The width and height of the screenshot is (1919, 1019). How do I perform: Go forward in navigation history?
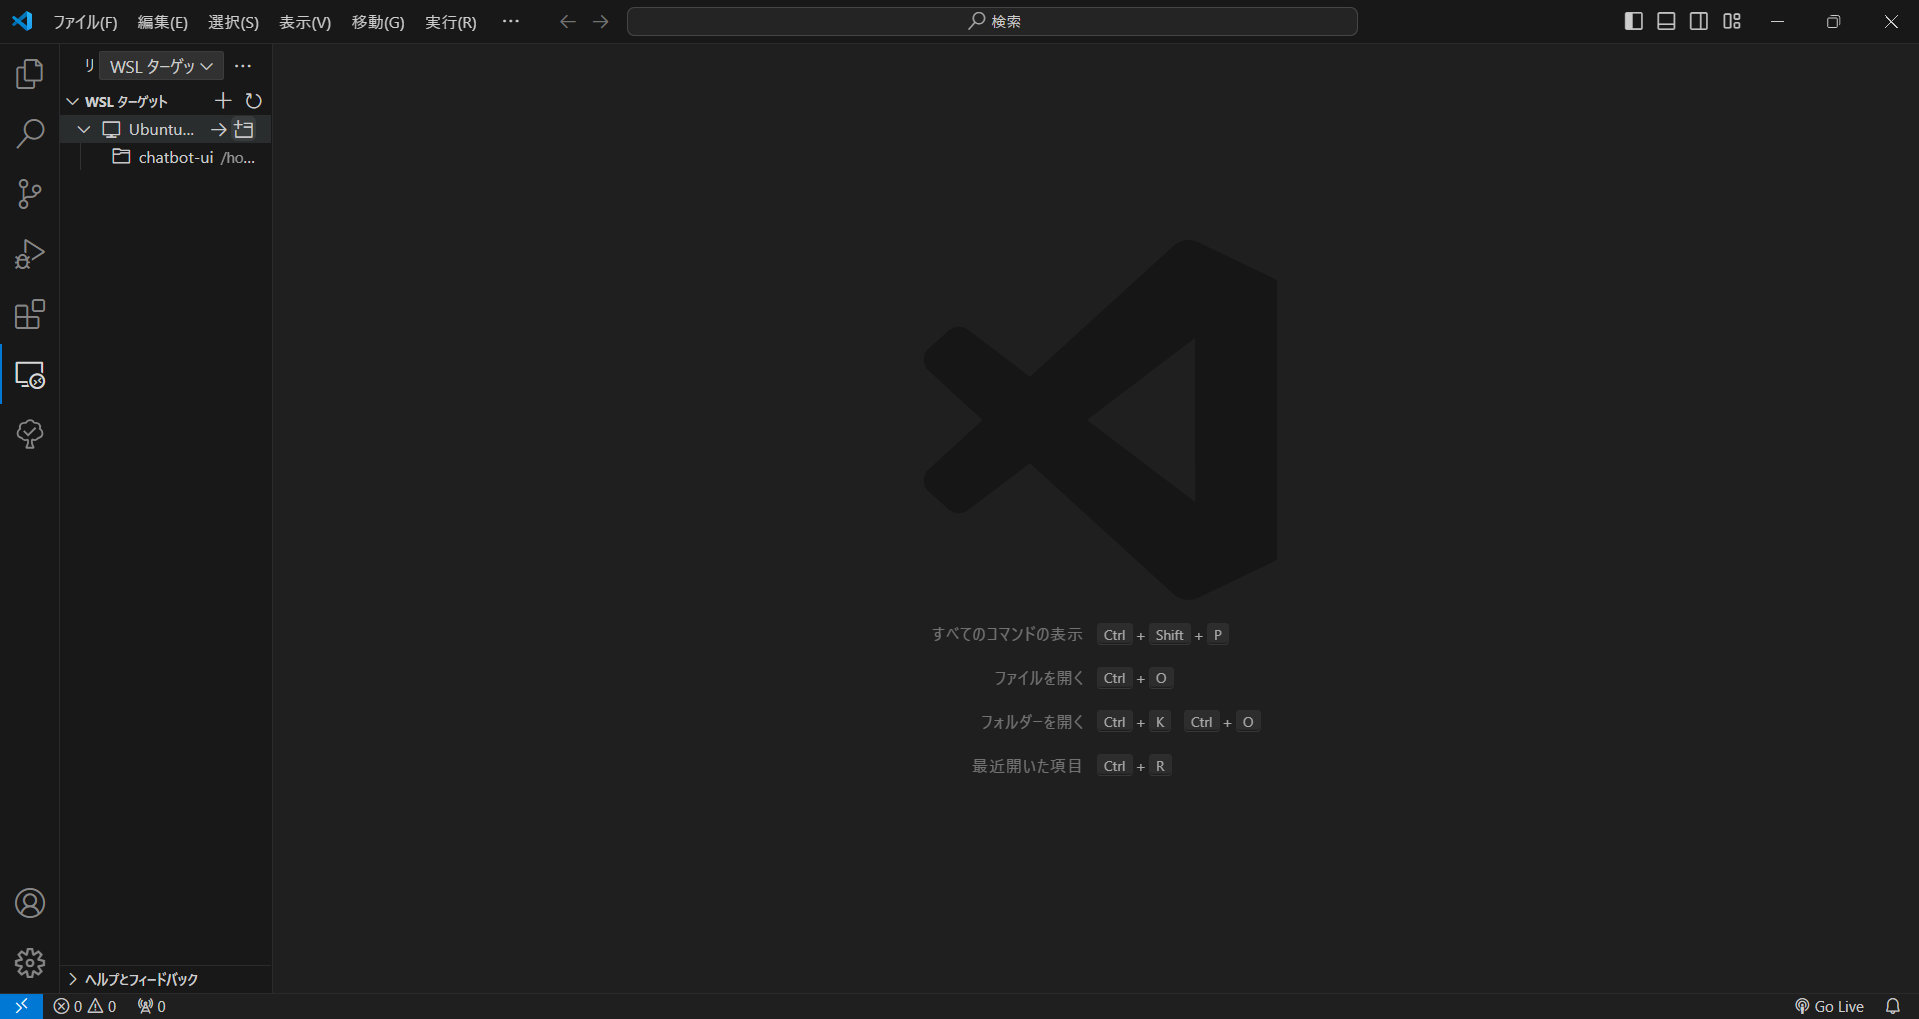(600, 21)
